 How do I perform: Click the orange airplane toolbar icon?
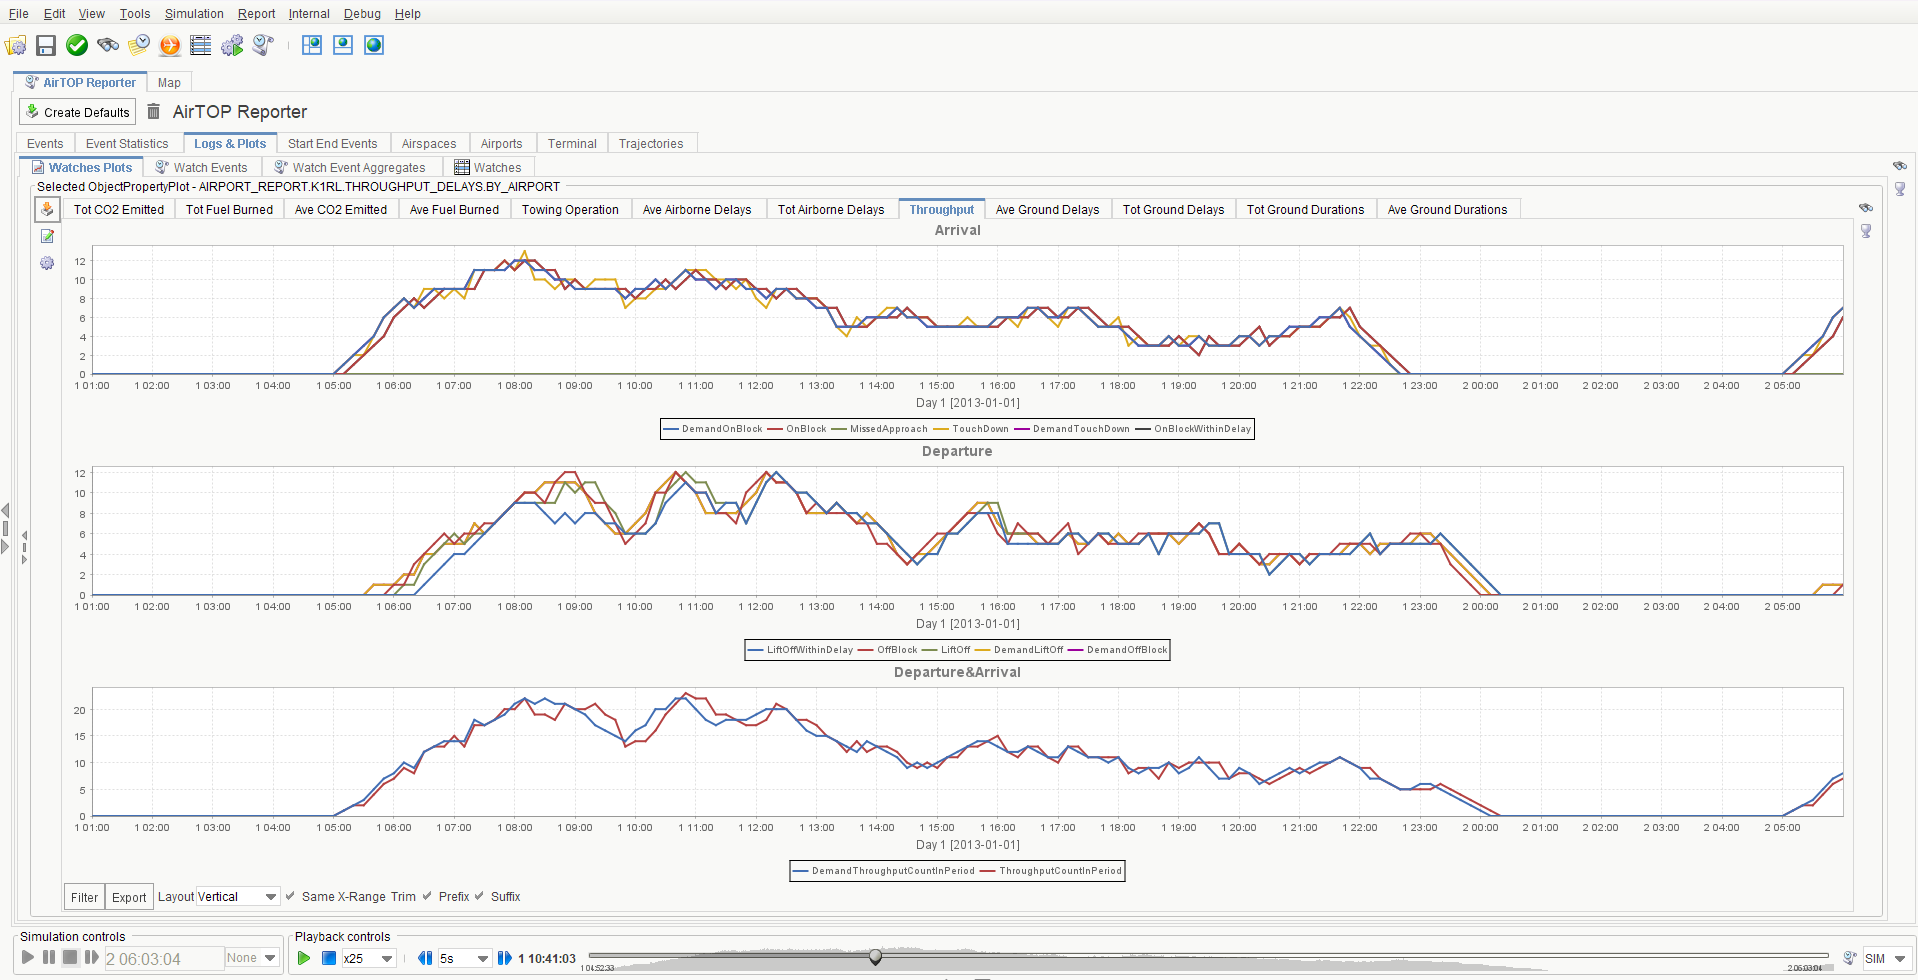tap(170, 45)
